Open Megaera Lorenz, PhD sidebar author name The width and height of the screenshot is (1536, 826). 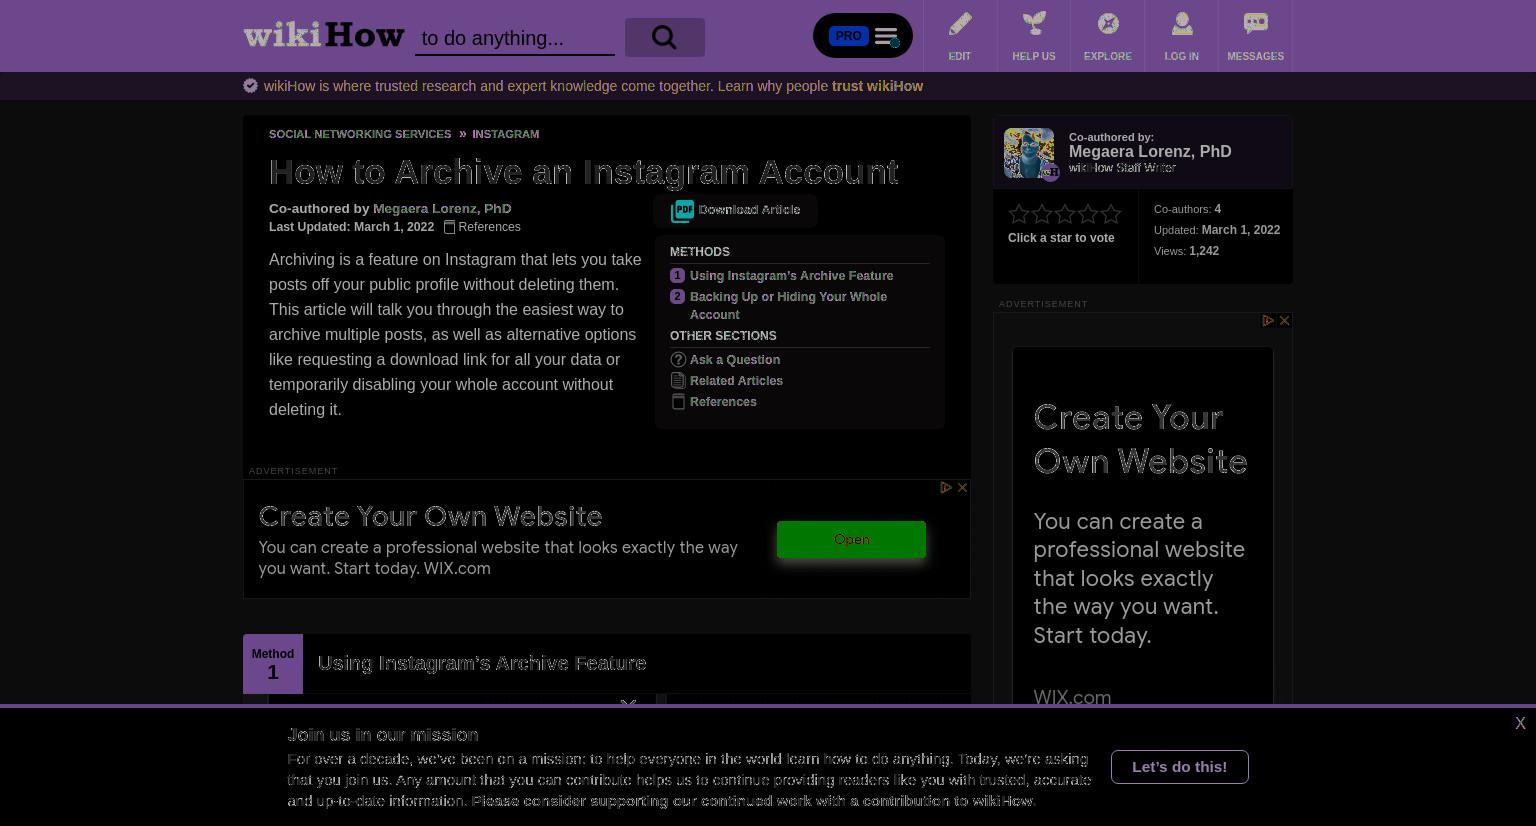(1150, 152)
